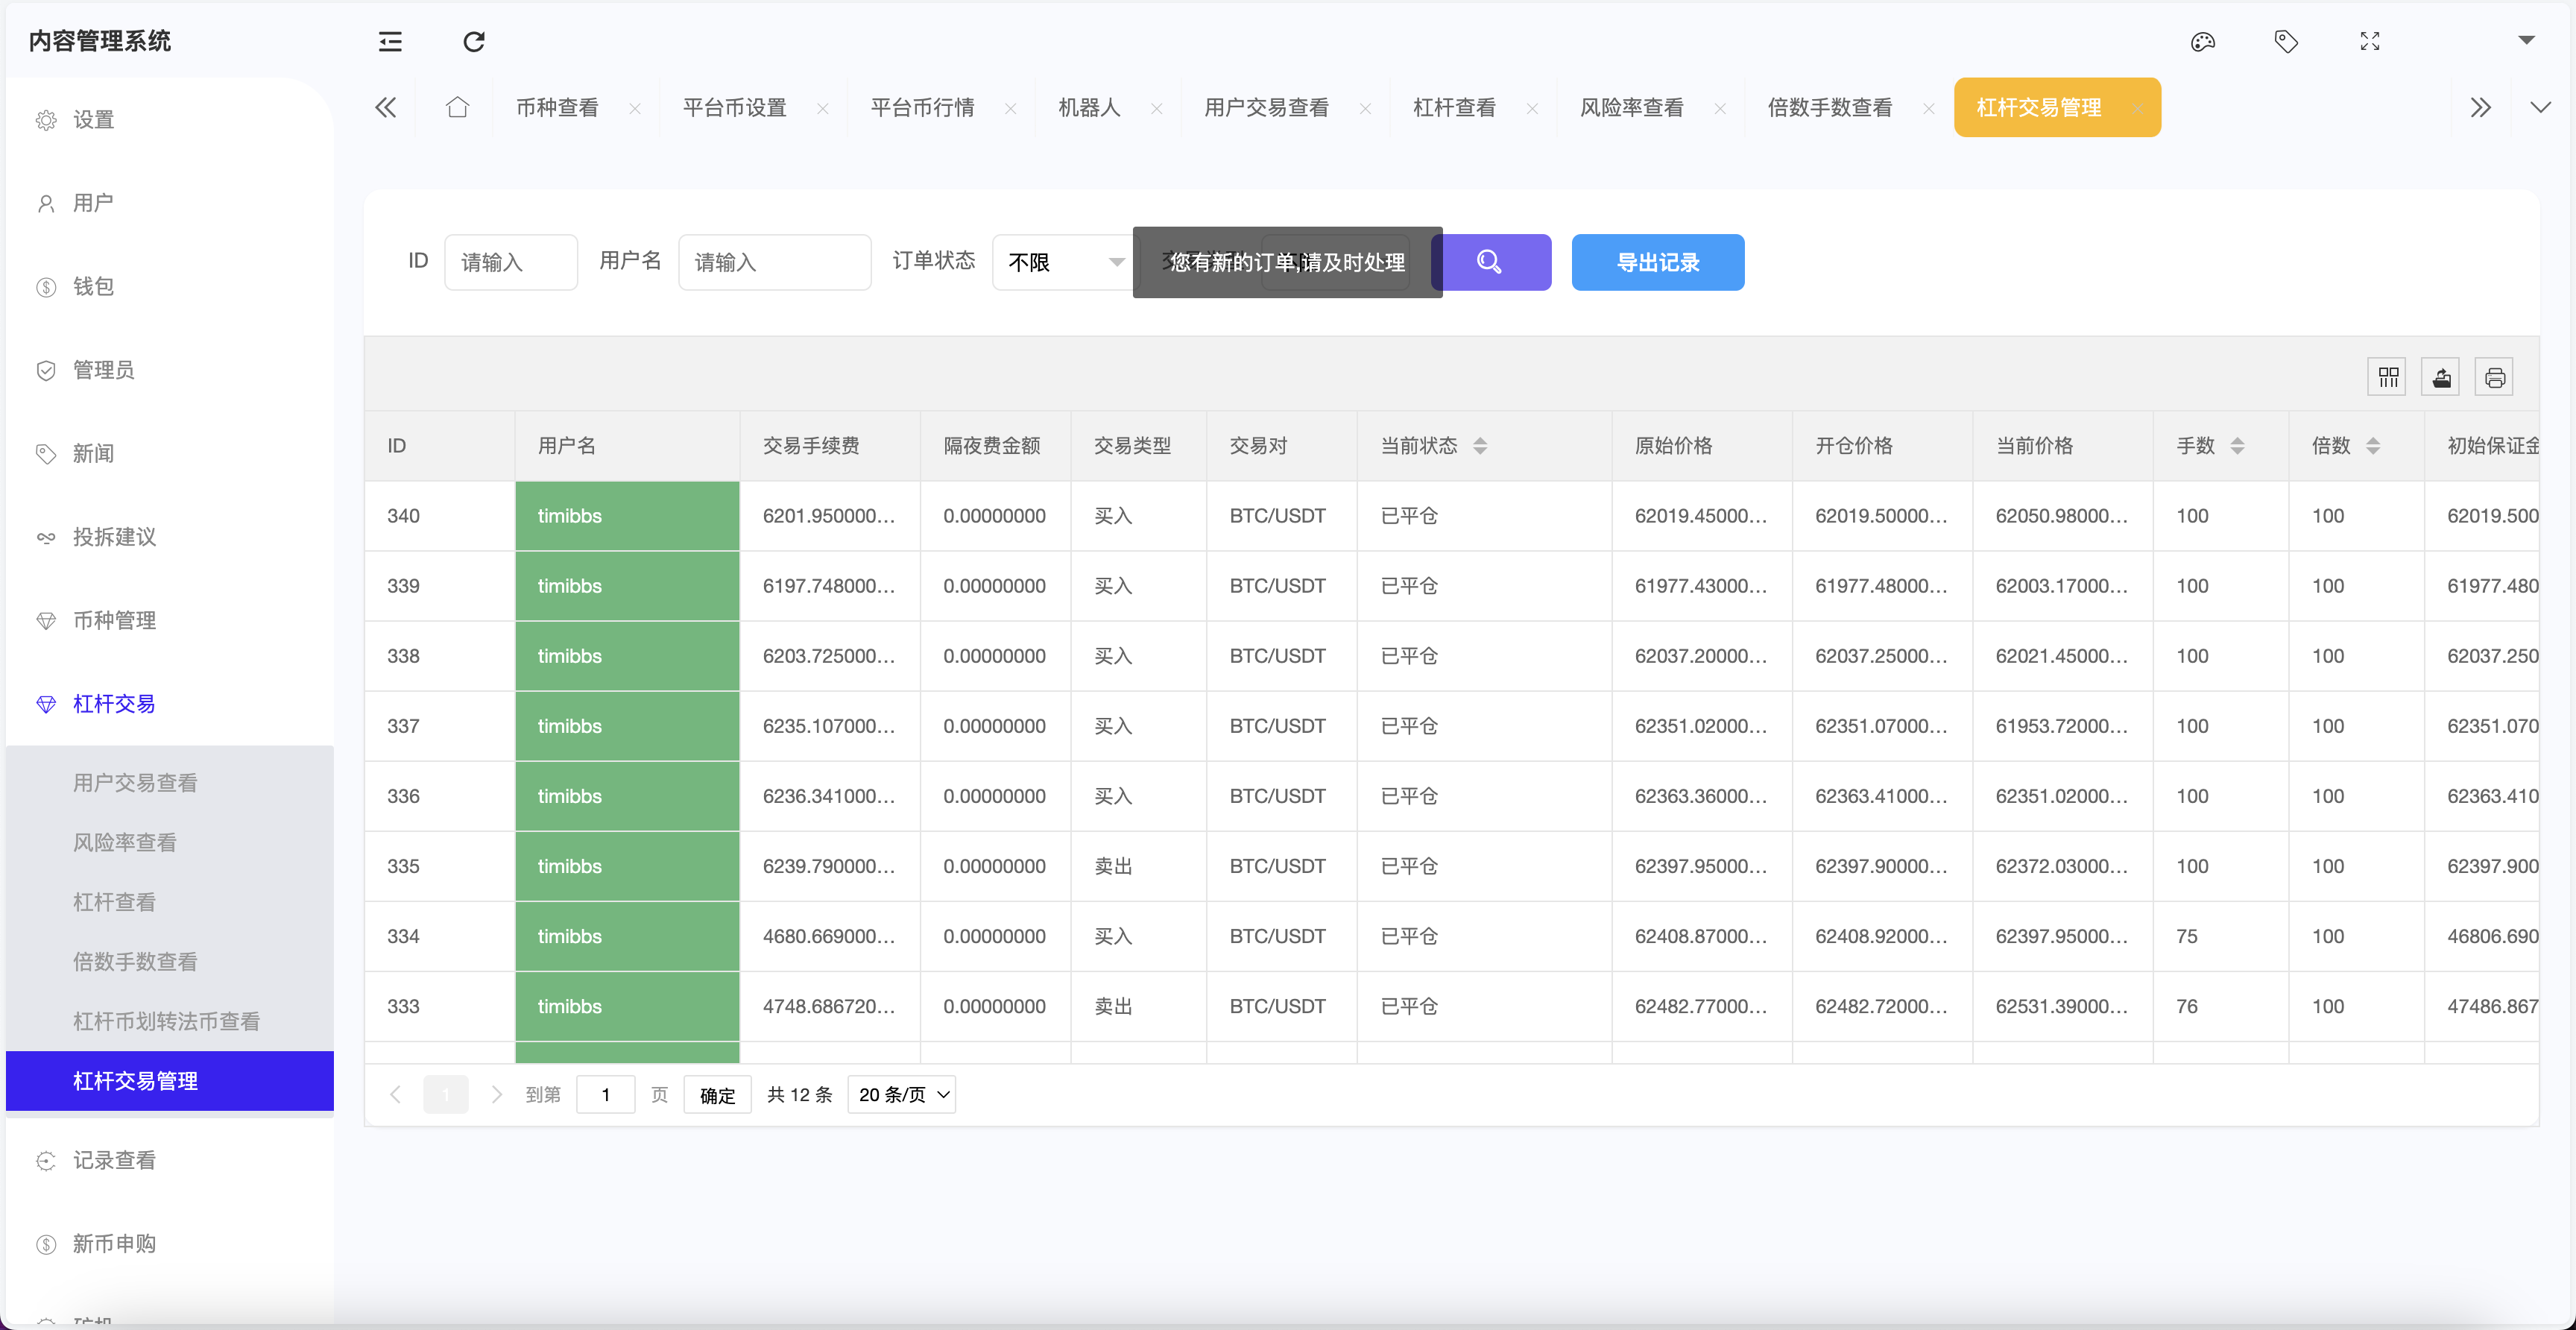Sort by the 手数 column arrows
Image resolution: width=2576 pixels, height=1330 pixels.
2237,446
